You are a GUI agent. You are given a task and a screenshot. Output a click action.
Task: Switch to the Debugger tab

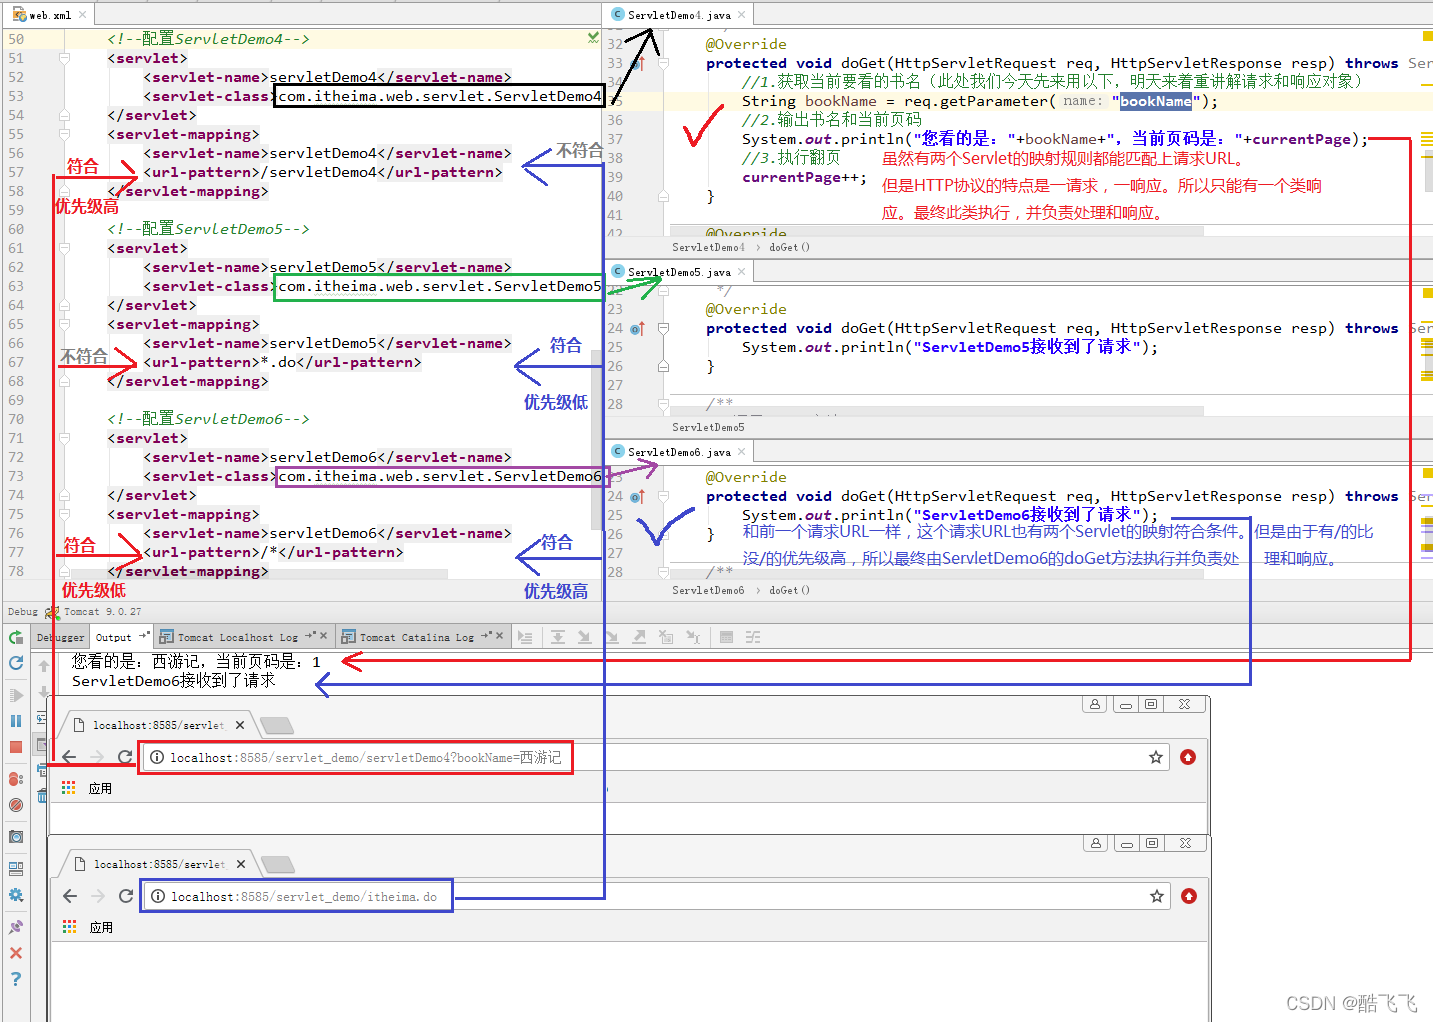(60, 637)
